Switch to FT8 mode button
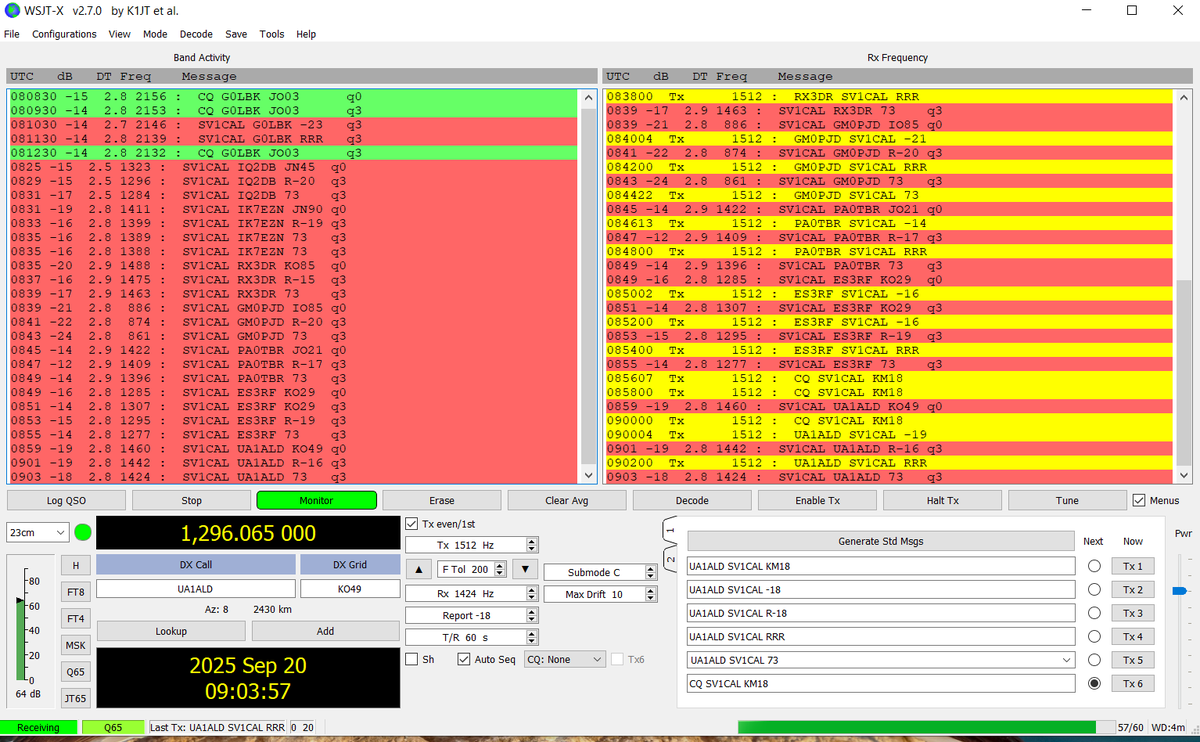Screen dimensions: 1200x742 tap(76, 592)
